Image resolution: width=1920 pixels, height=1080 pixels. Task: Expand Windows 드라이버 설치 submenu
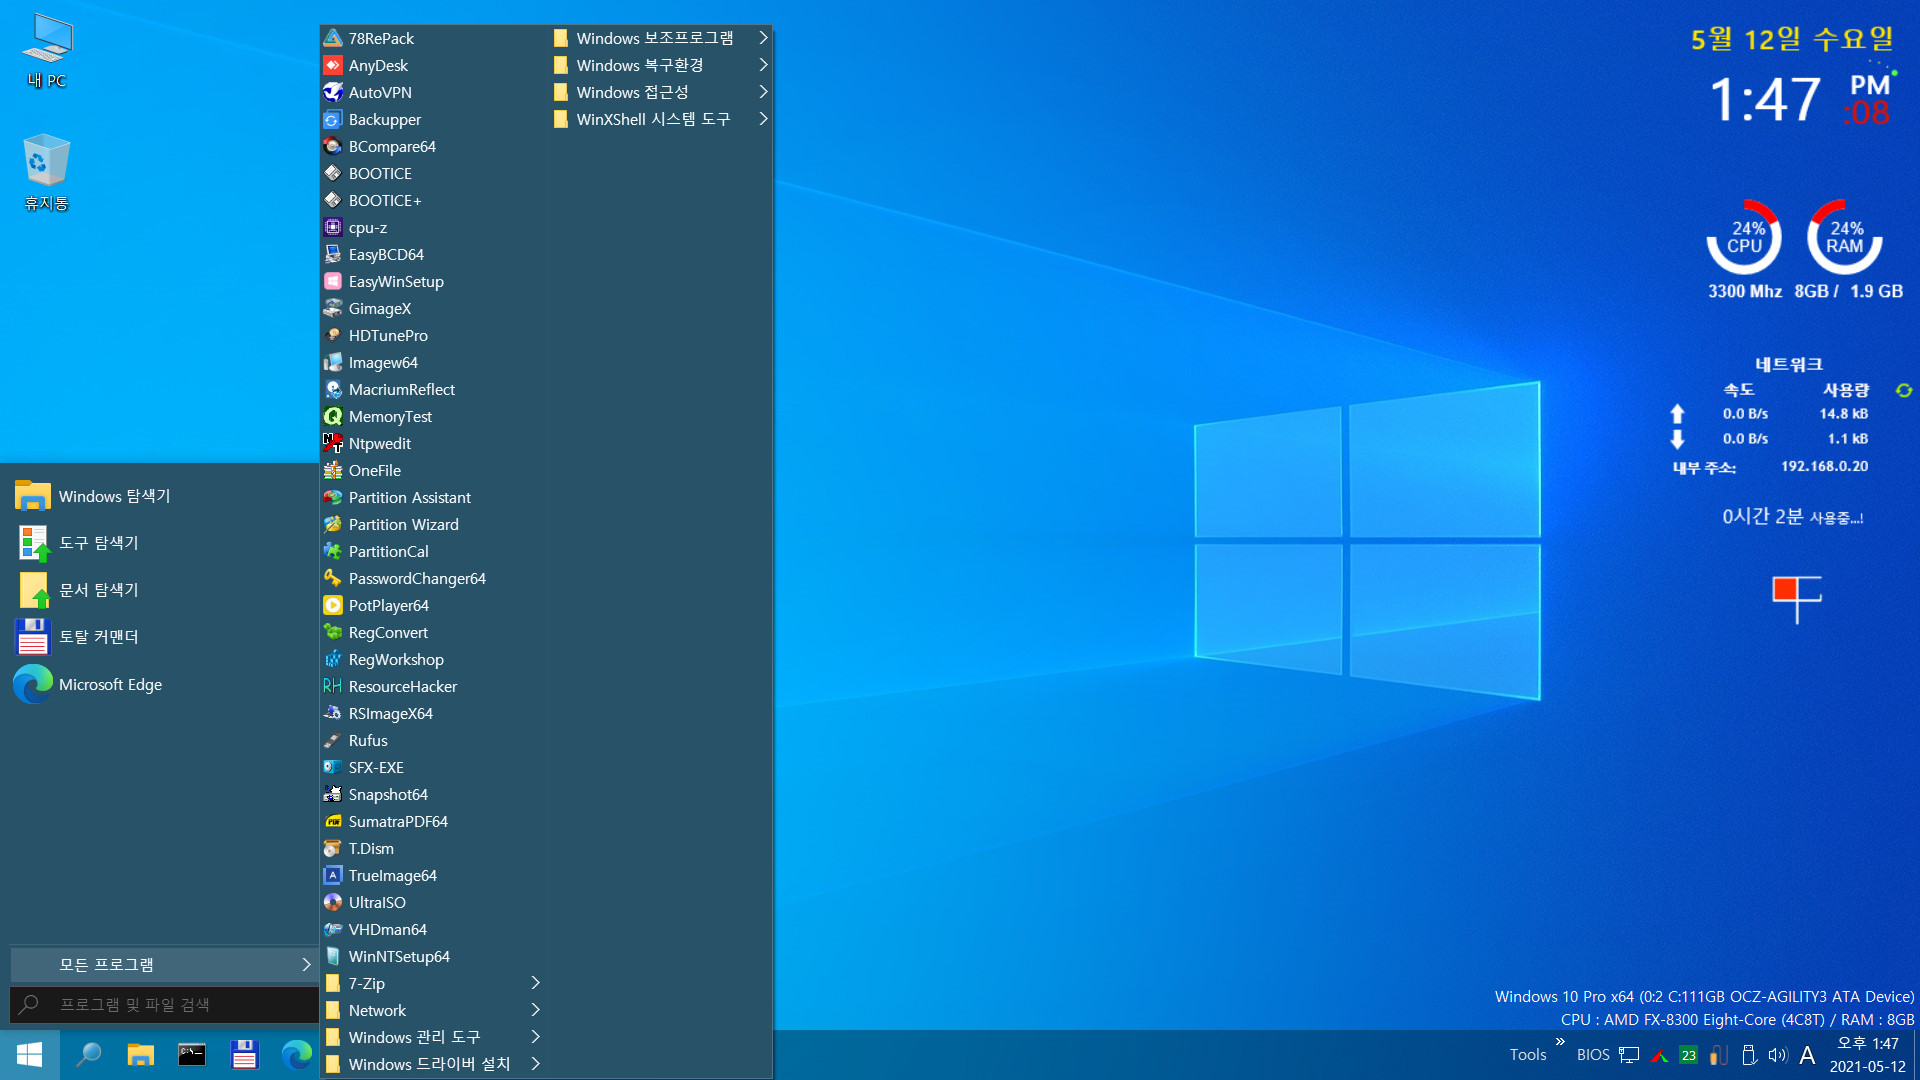point(434,1064)
